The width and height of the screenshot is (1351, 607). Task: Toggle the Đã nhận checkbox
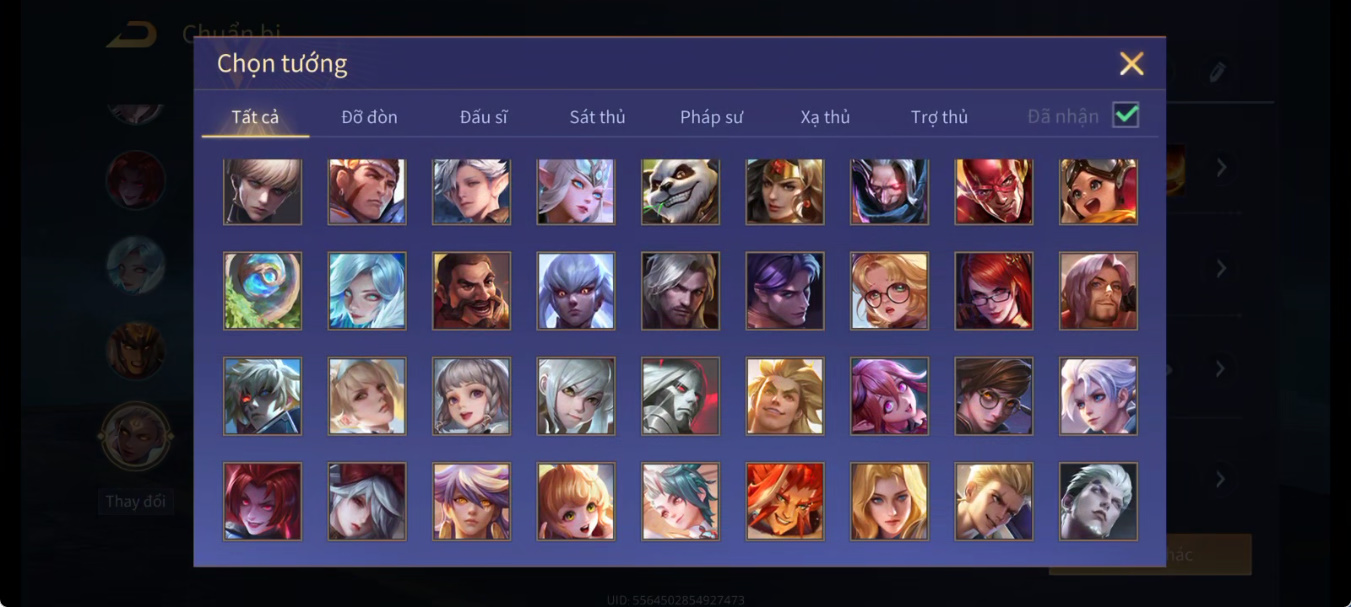click(x=1126, y=115)
